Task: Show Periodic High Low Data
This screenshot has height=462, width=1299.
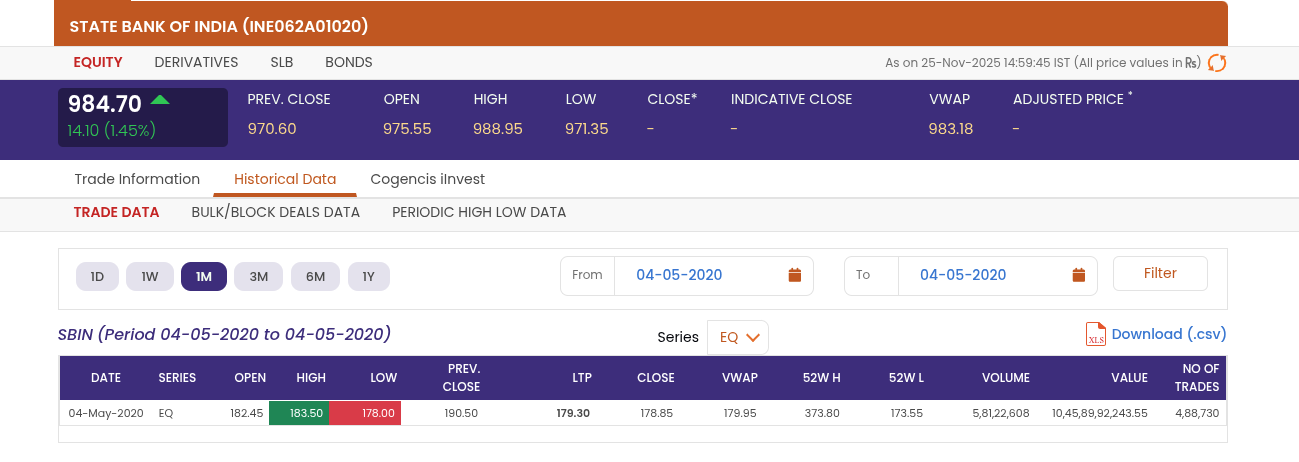Action: tap(479, 212)
